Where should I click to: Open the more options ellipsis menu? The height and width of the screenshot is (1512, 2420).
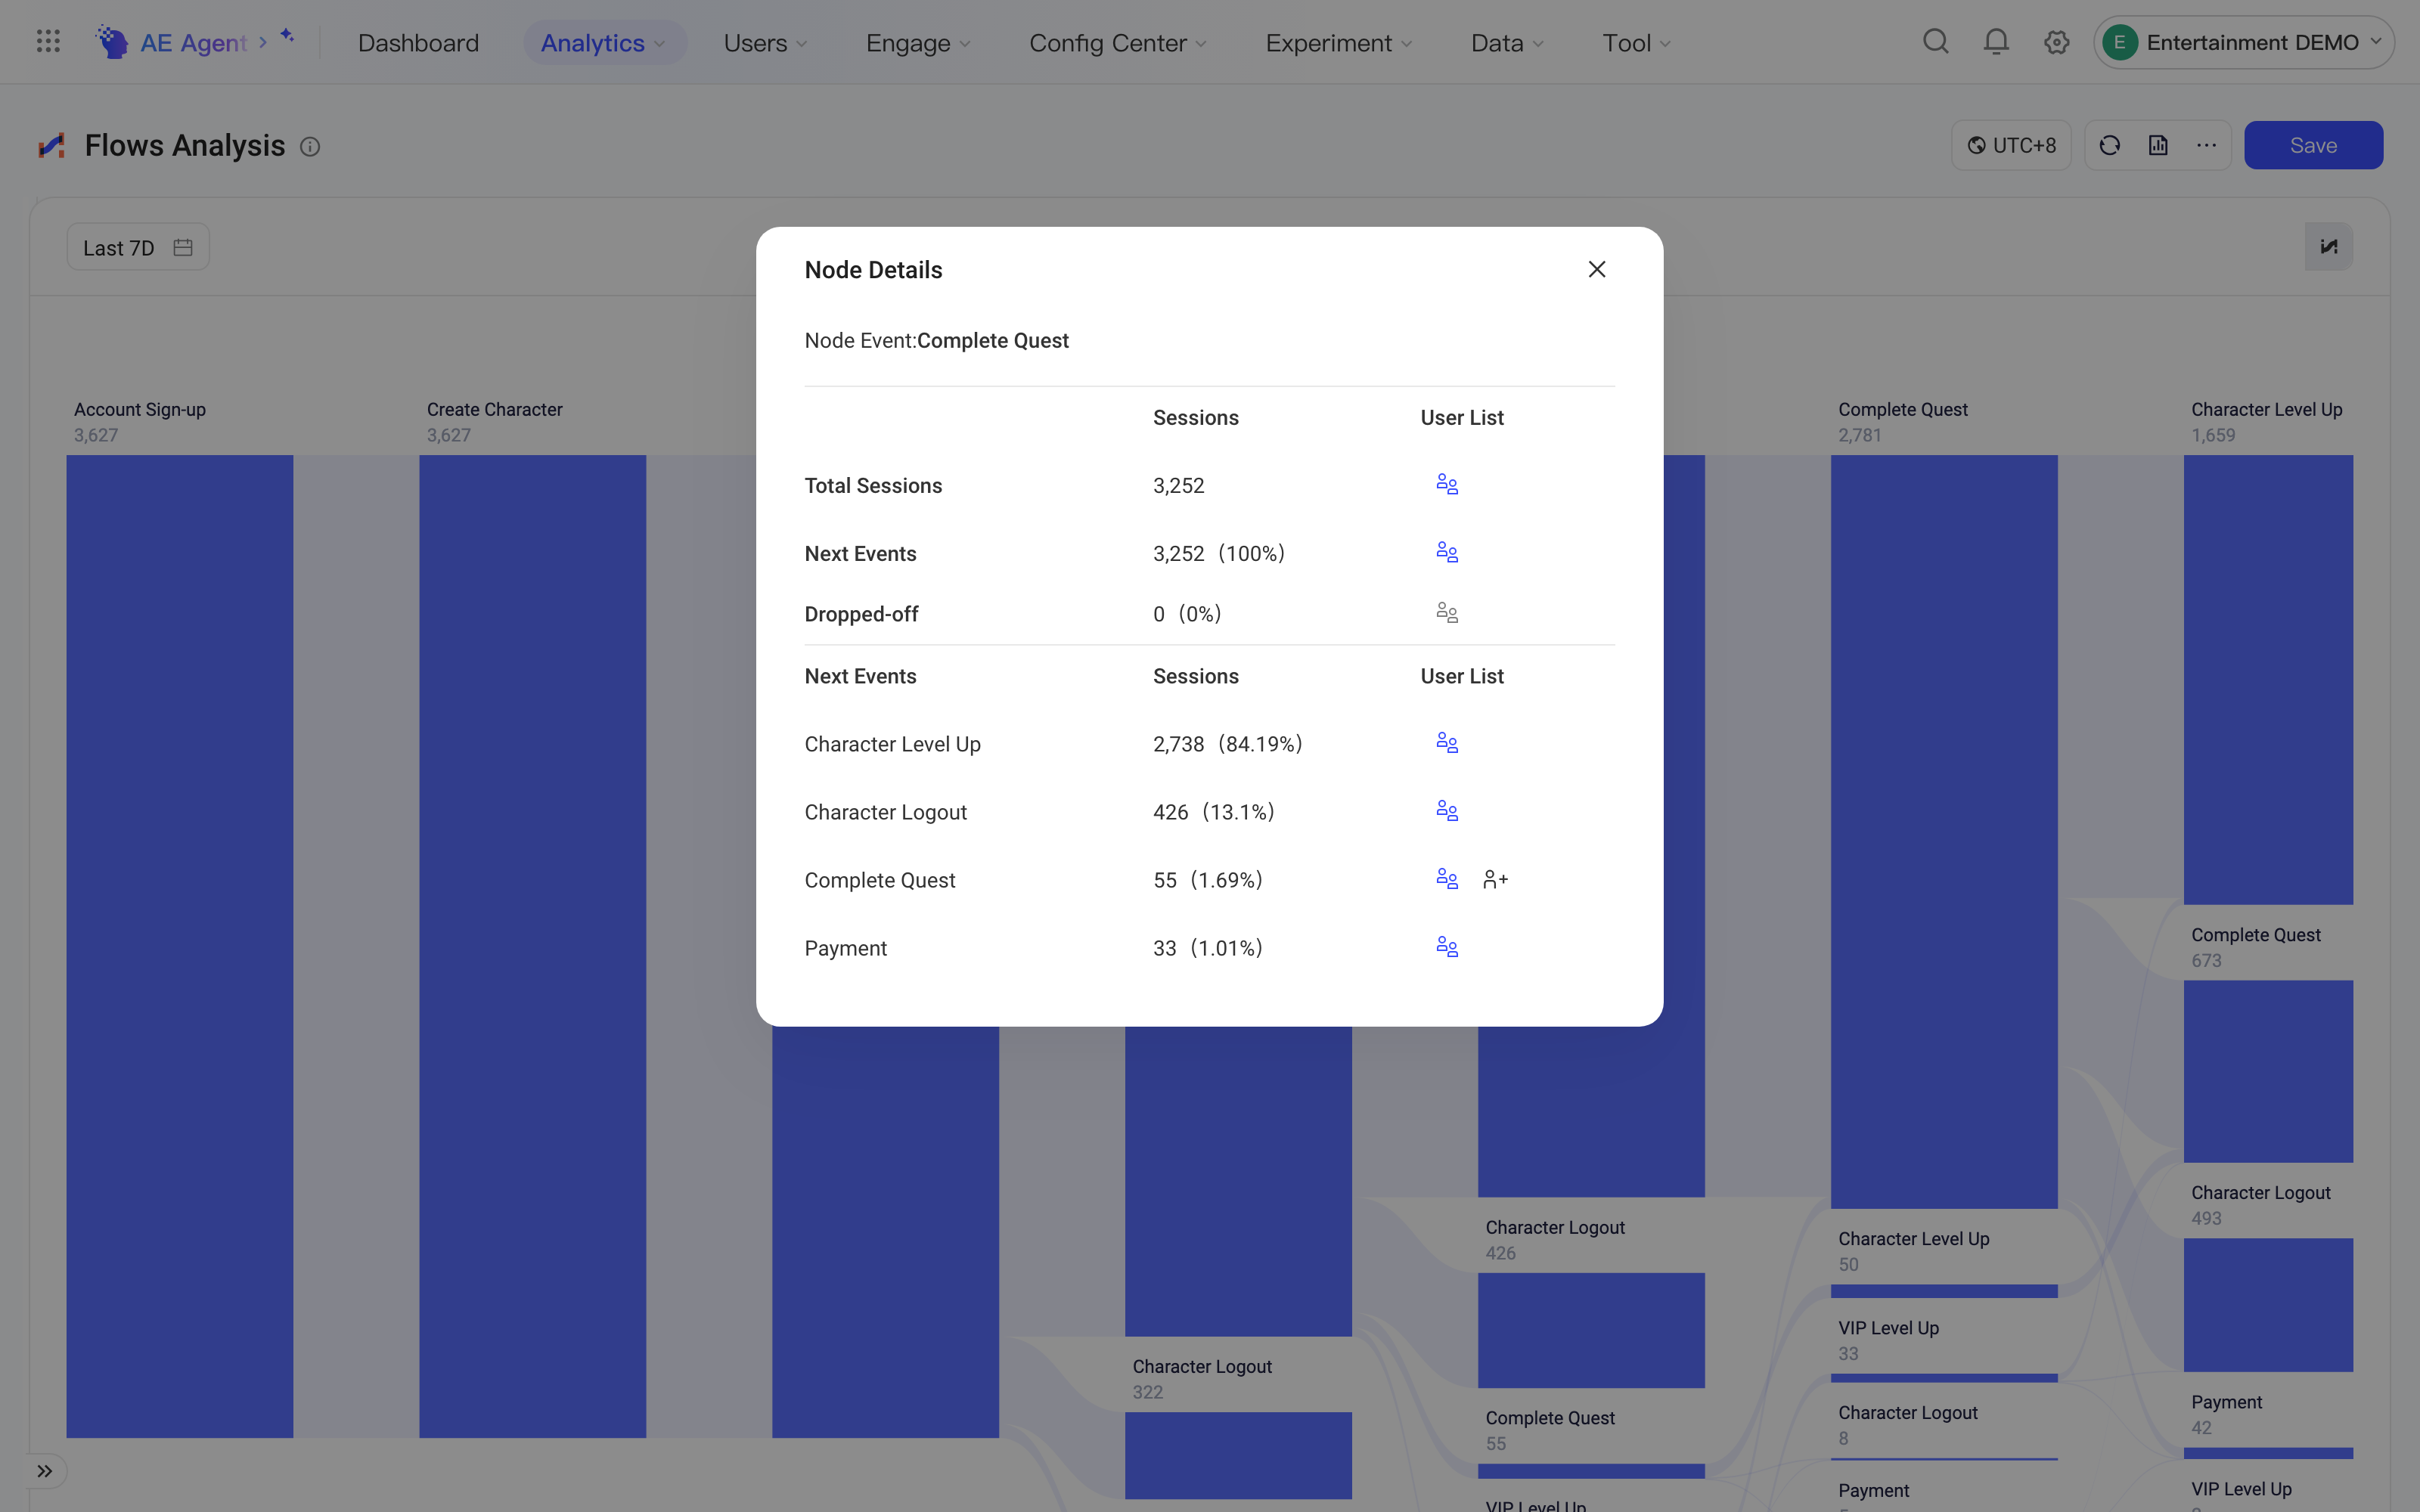[2206, 146]
